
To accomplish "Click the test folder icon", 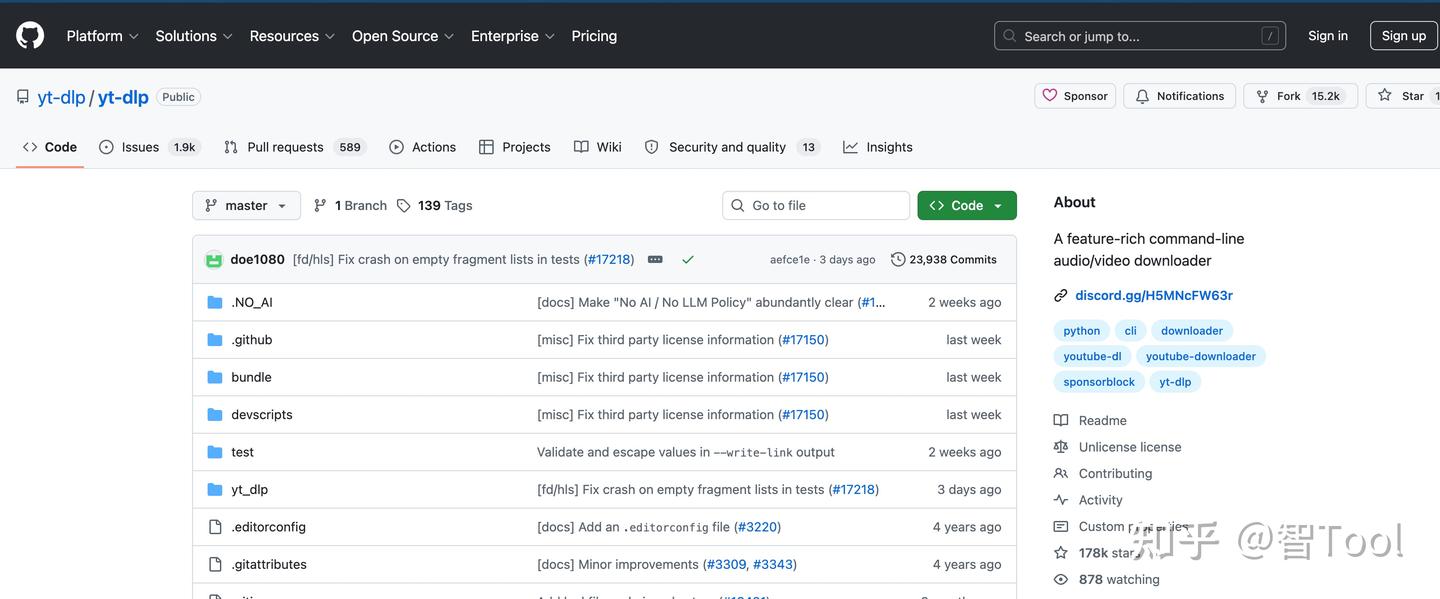I will click(x=215, y=452).
